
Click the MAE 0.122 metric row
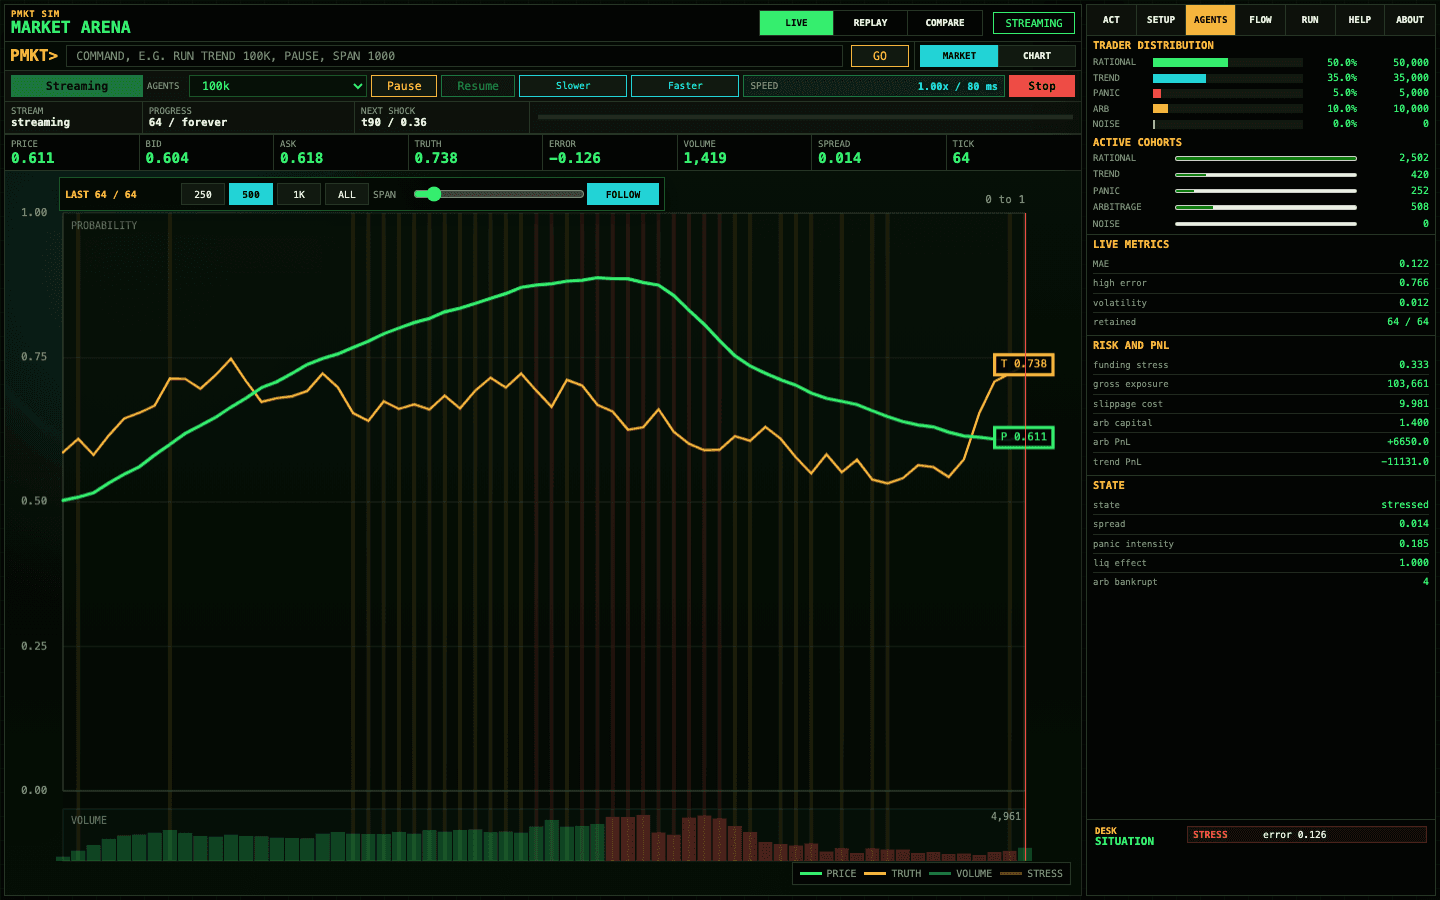1261,264
